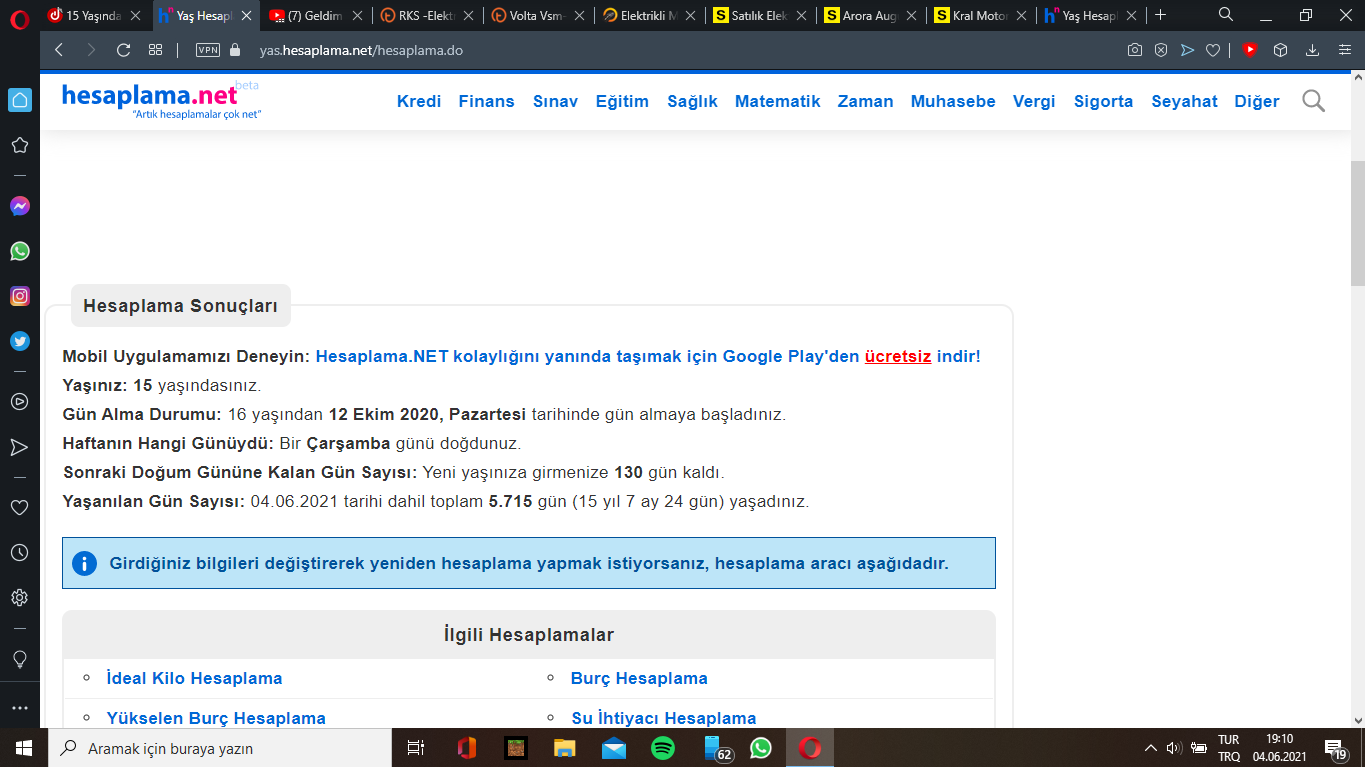Open My Flow in the sidebar

click(19, 447)
